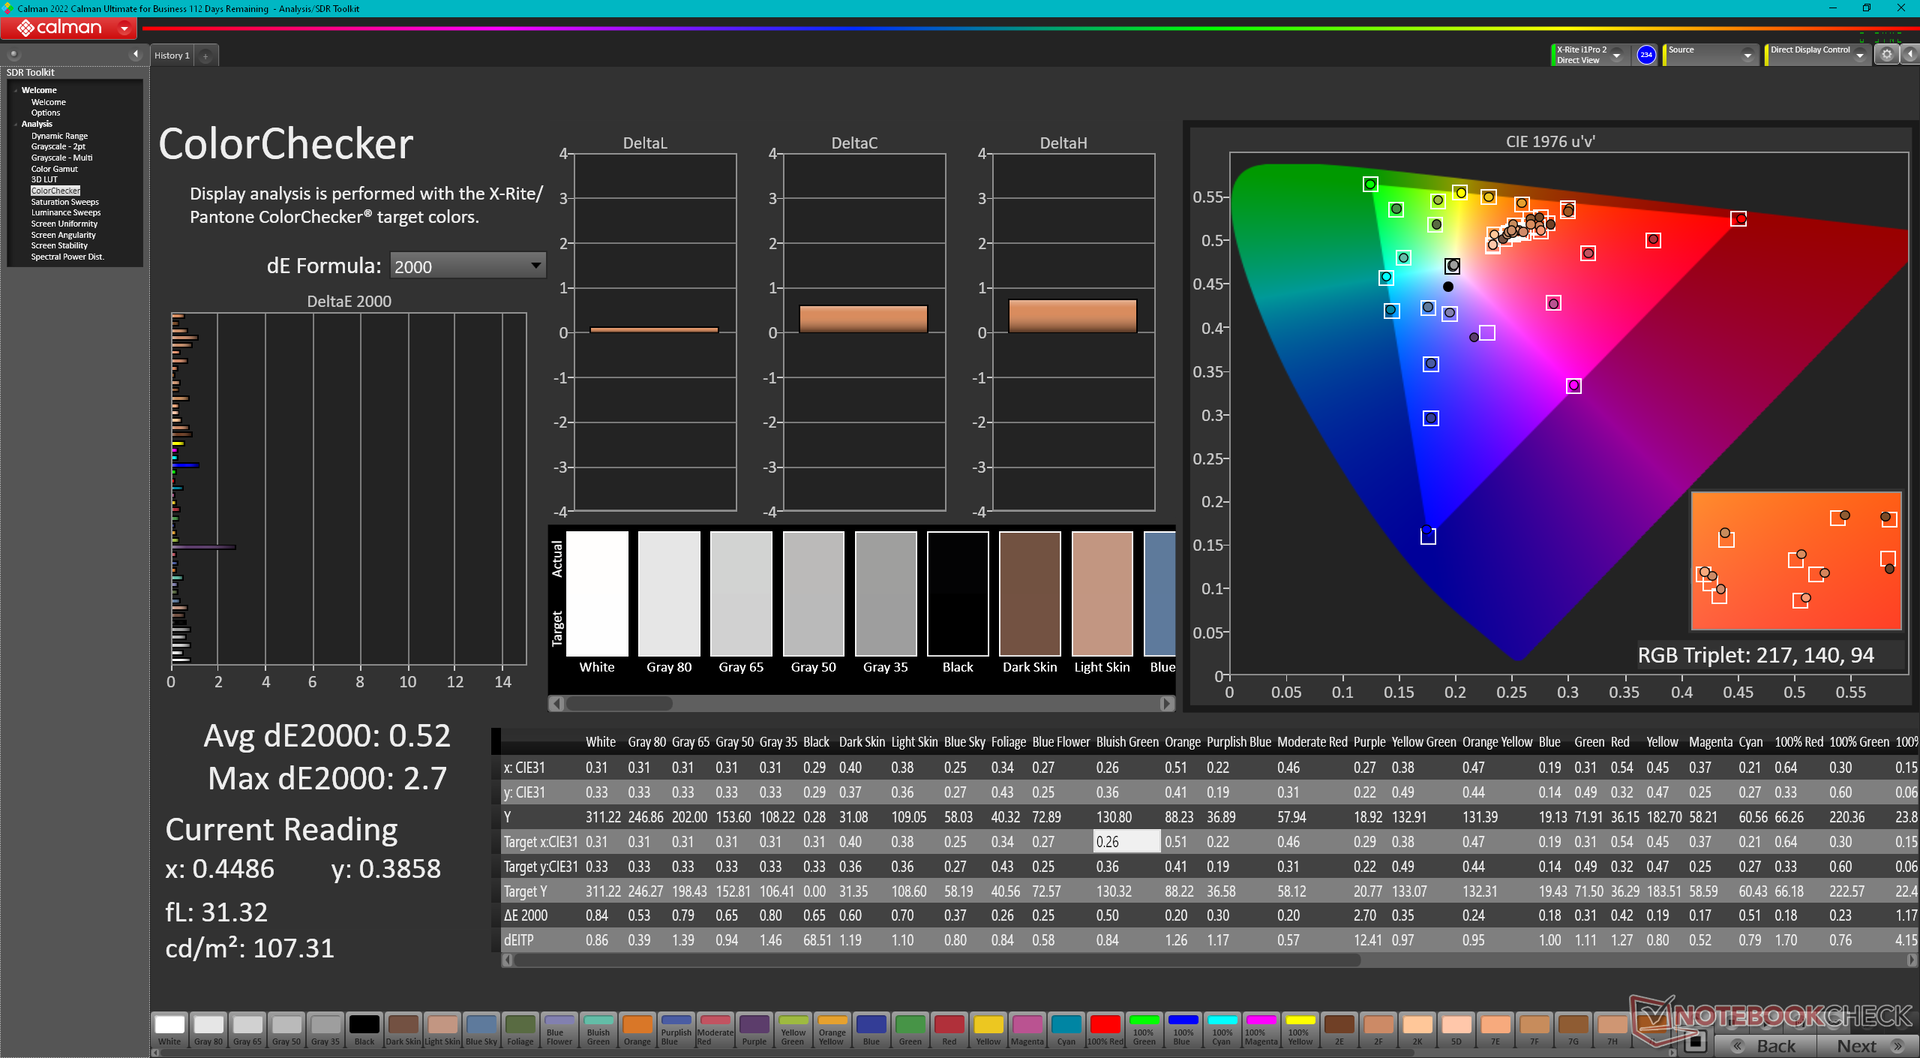1920x1058 pixels.
Task: Open Color Gamut analysis page
Action: [x=54, y=169]
